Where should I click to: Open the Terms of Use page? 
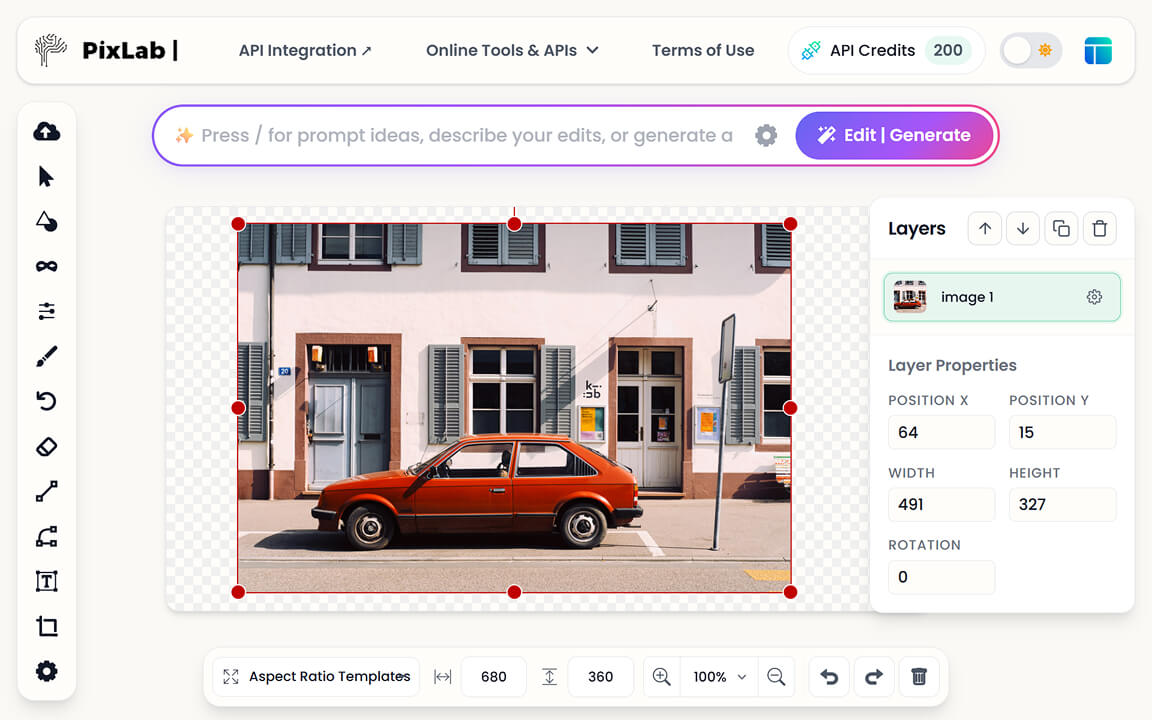(x=703, y=49)
